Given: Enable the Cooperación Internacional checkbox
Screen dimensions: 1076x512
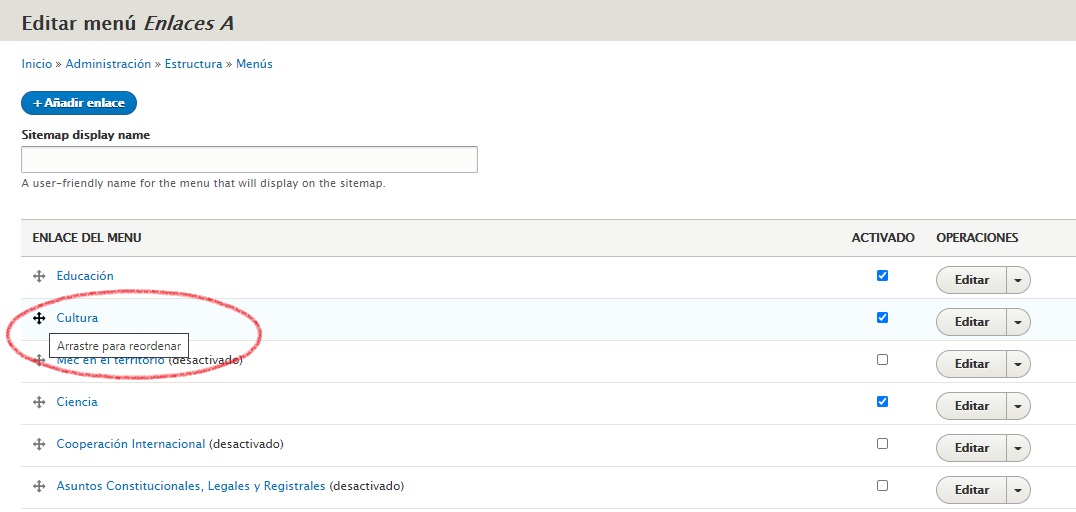Looking at the screenshot, I should 882,444.
